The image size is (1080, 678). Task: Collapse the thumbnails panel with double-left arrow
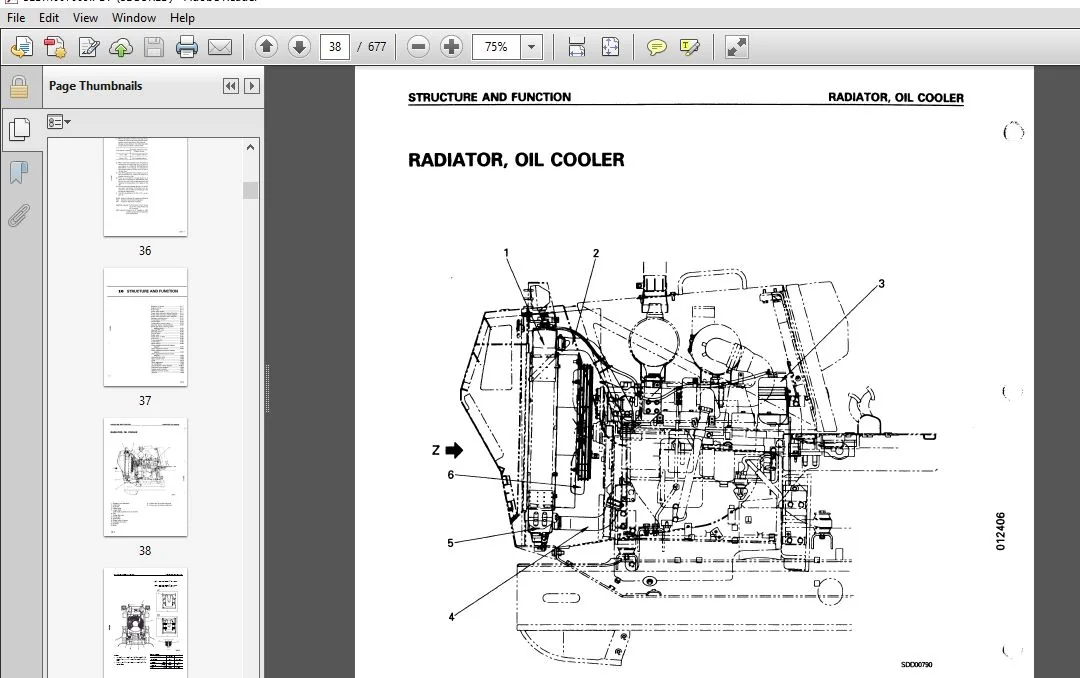coord(231,86)
